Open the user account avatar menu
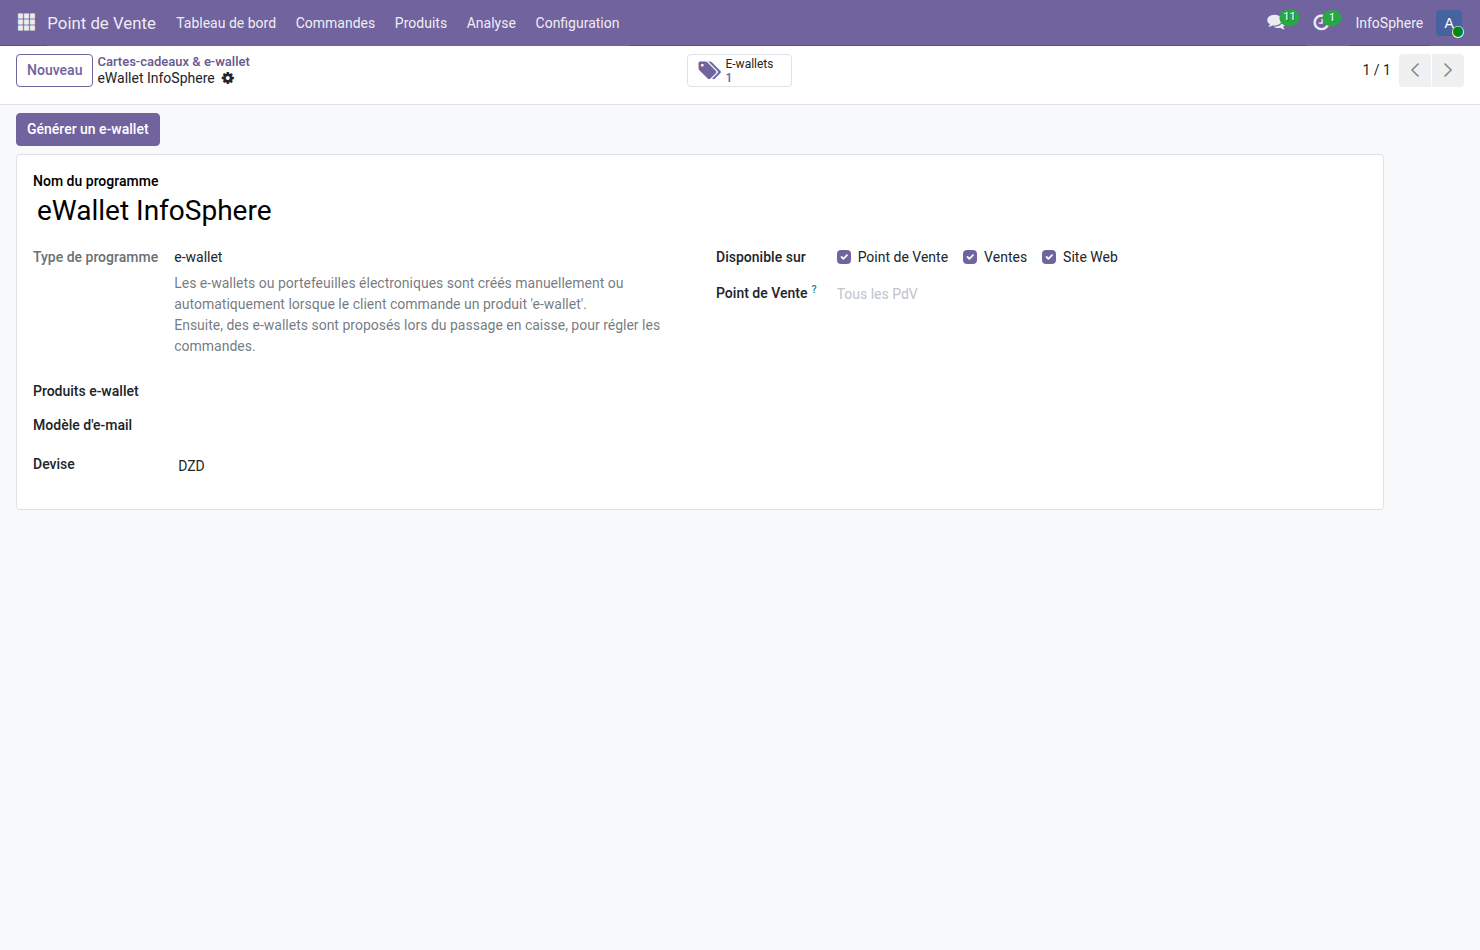Screen dimensions: 1480x950 1451,22
